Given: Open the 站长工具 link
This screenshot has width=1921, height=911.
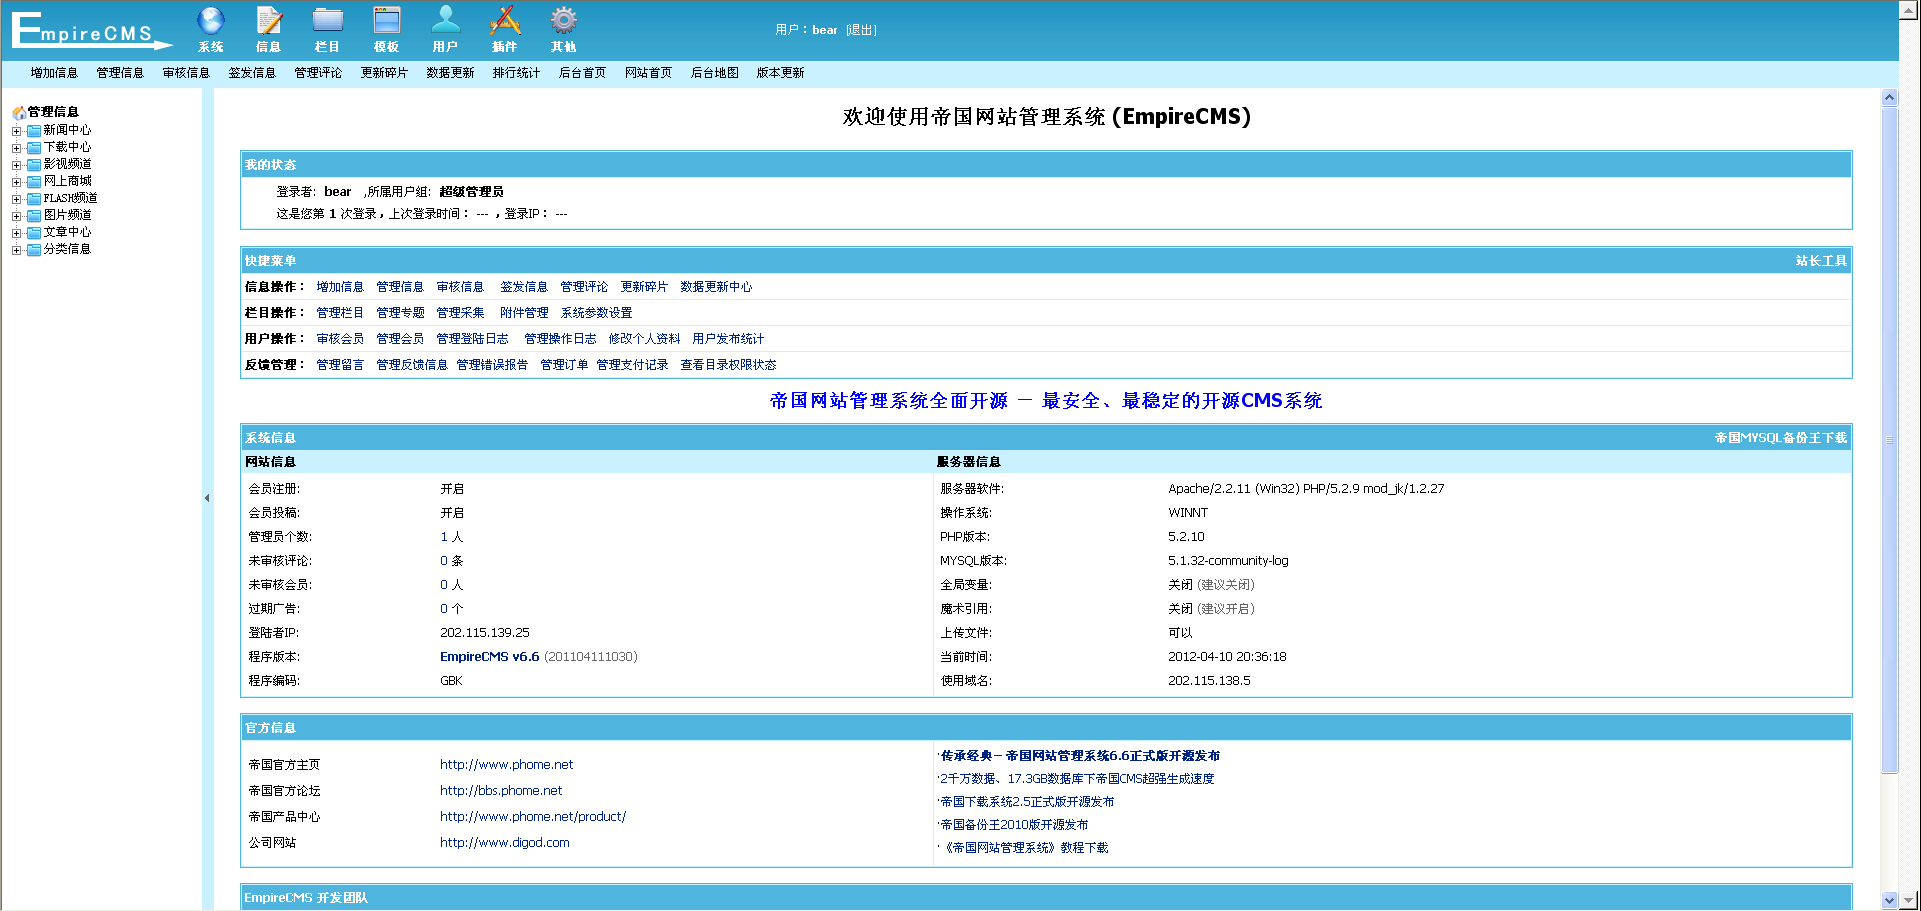Looking at the screenshot, I should [x=1821, y=261].
